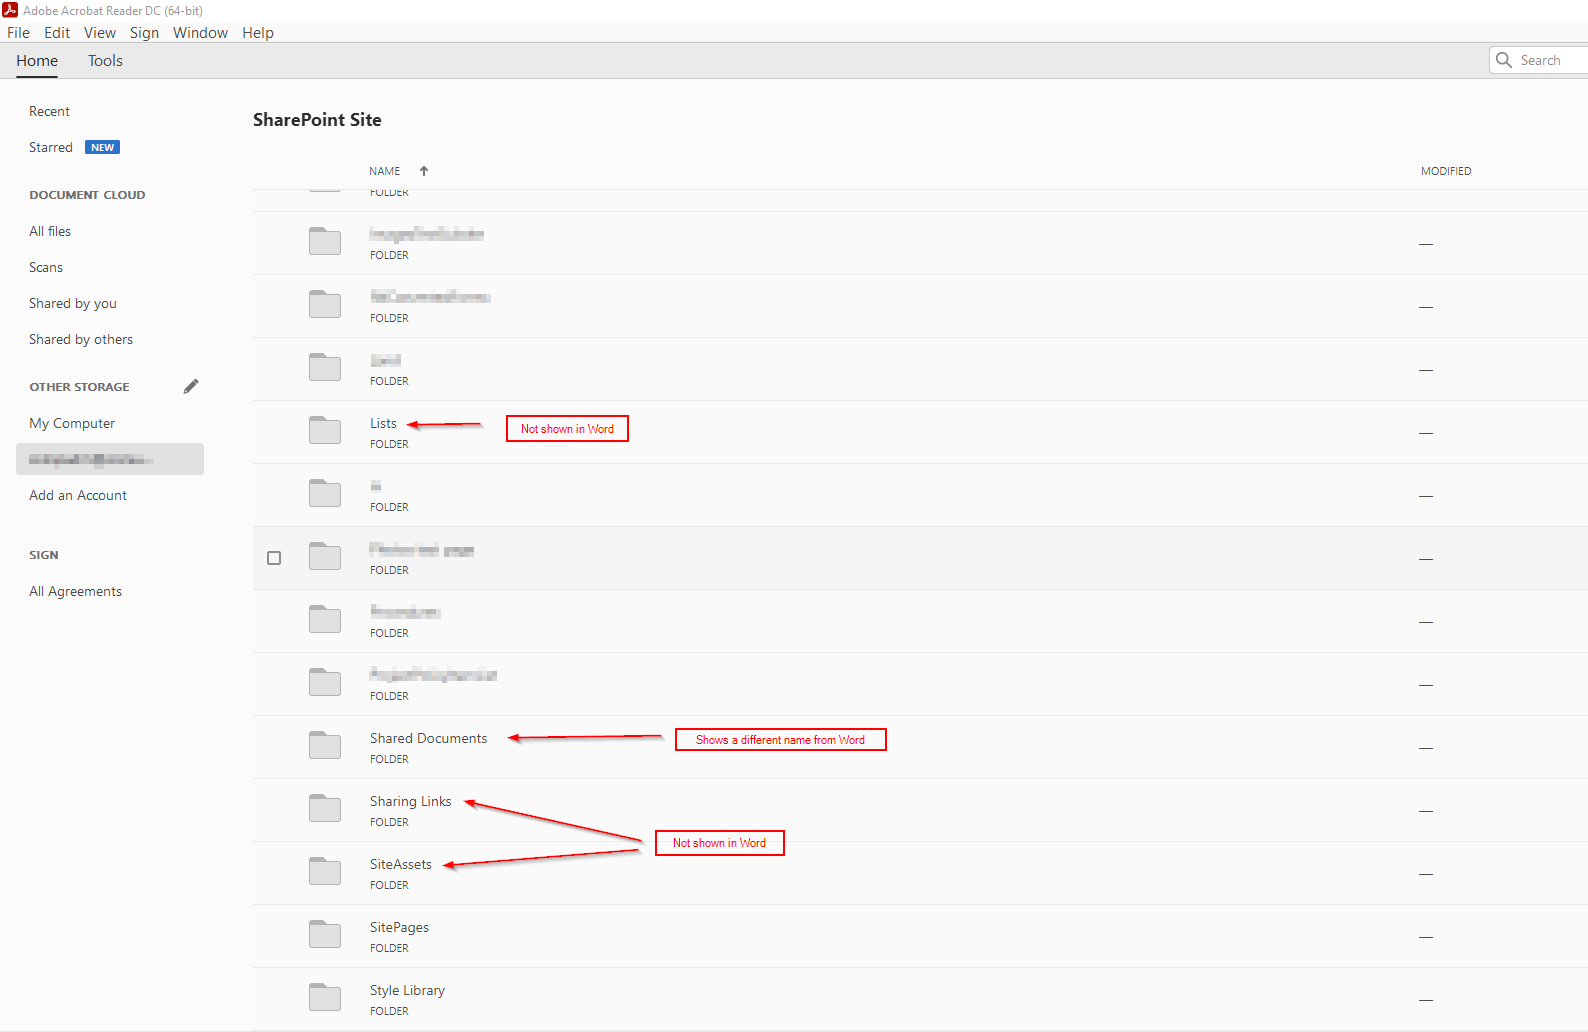1588x1032 pixels.
Task: Click the SiteAssets folder icon
Action: [x=325, y=871]
